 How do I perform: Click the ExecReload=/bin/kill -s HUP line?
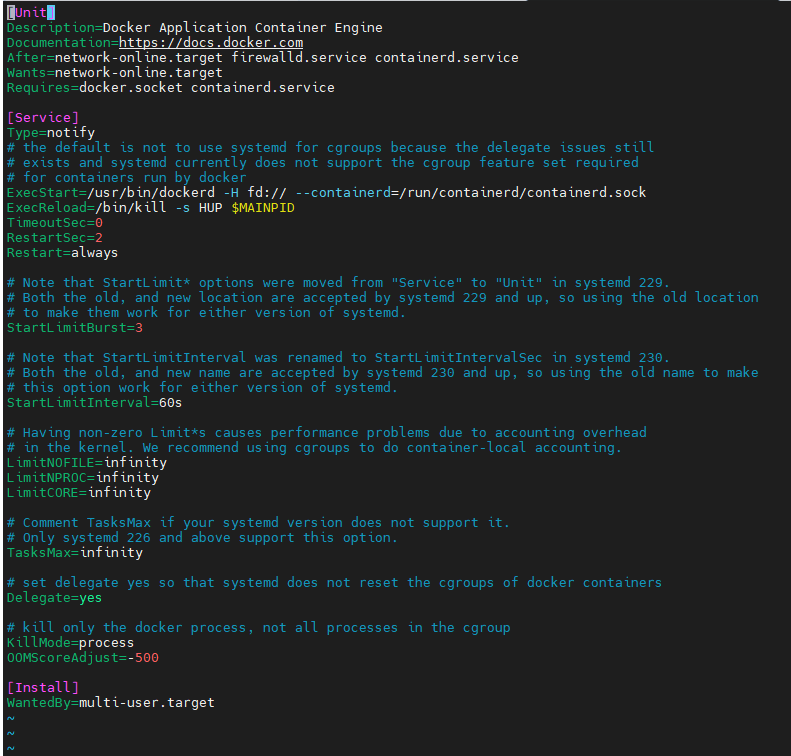pos(151,208)
